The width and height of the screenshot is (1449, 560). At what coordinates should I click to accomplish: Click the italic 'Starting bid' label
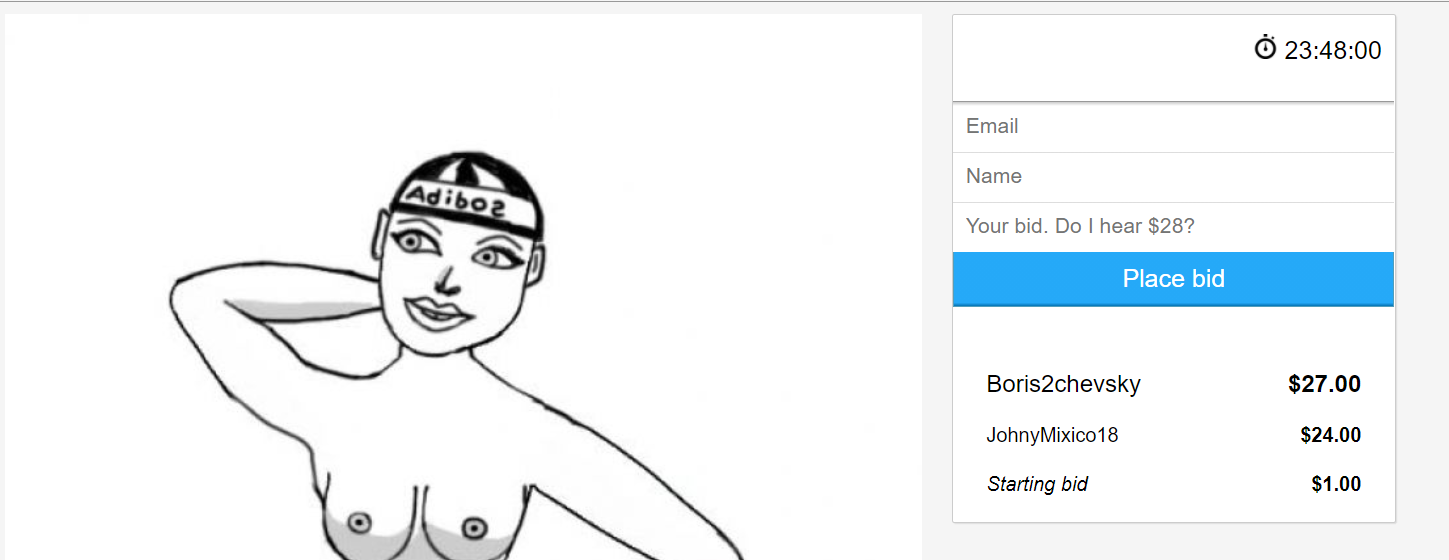(x=1037, y=484)
